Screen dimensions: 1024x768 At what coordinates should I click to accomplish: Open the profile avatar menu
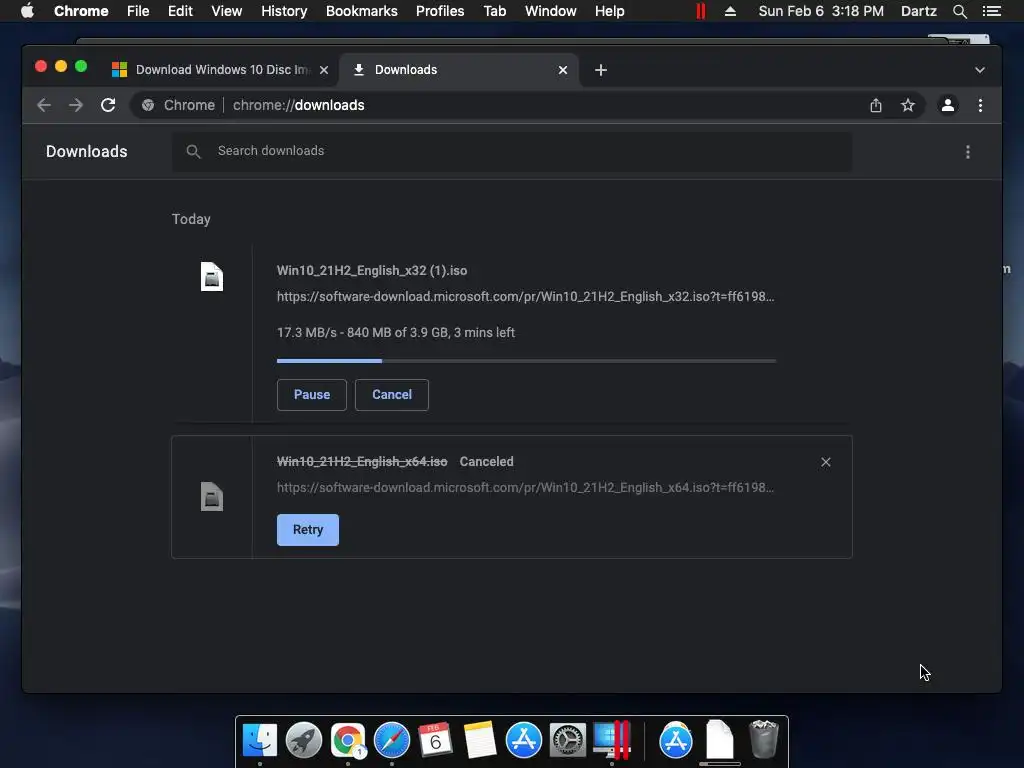pyautogui.click(x=948, y=105)
